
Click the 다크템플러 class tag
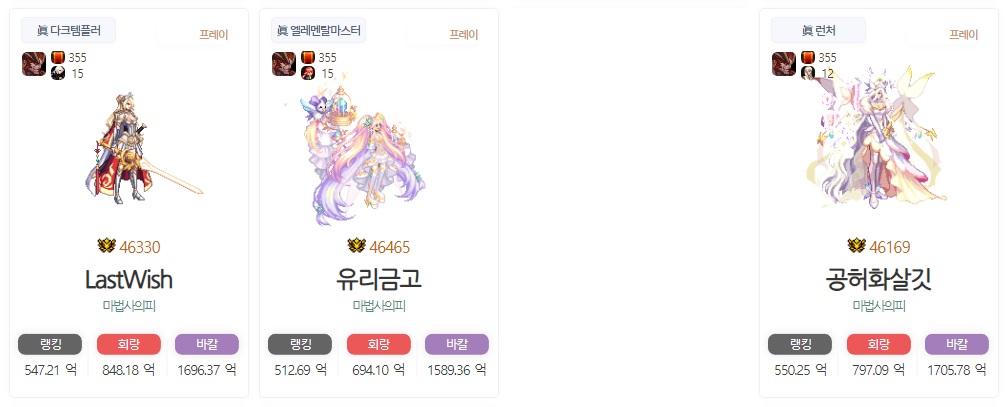tap(69, 30)
